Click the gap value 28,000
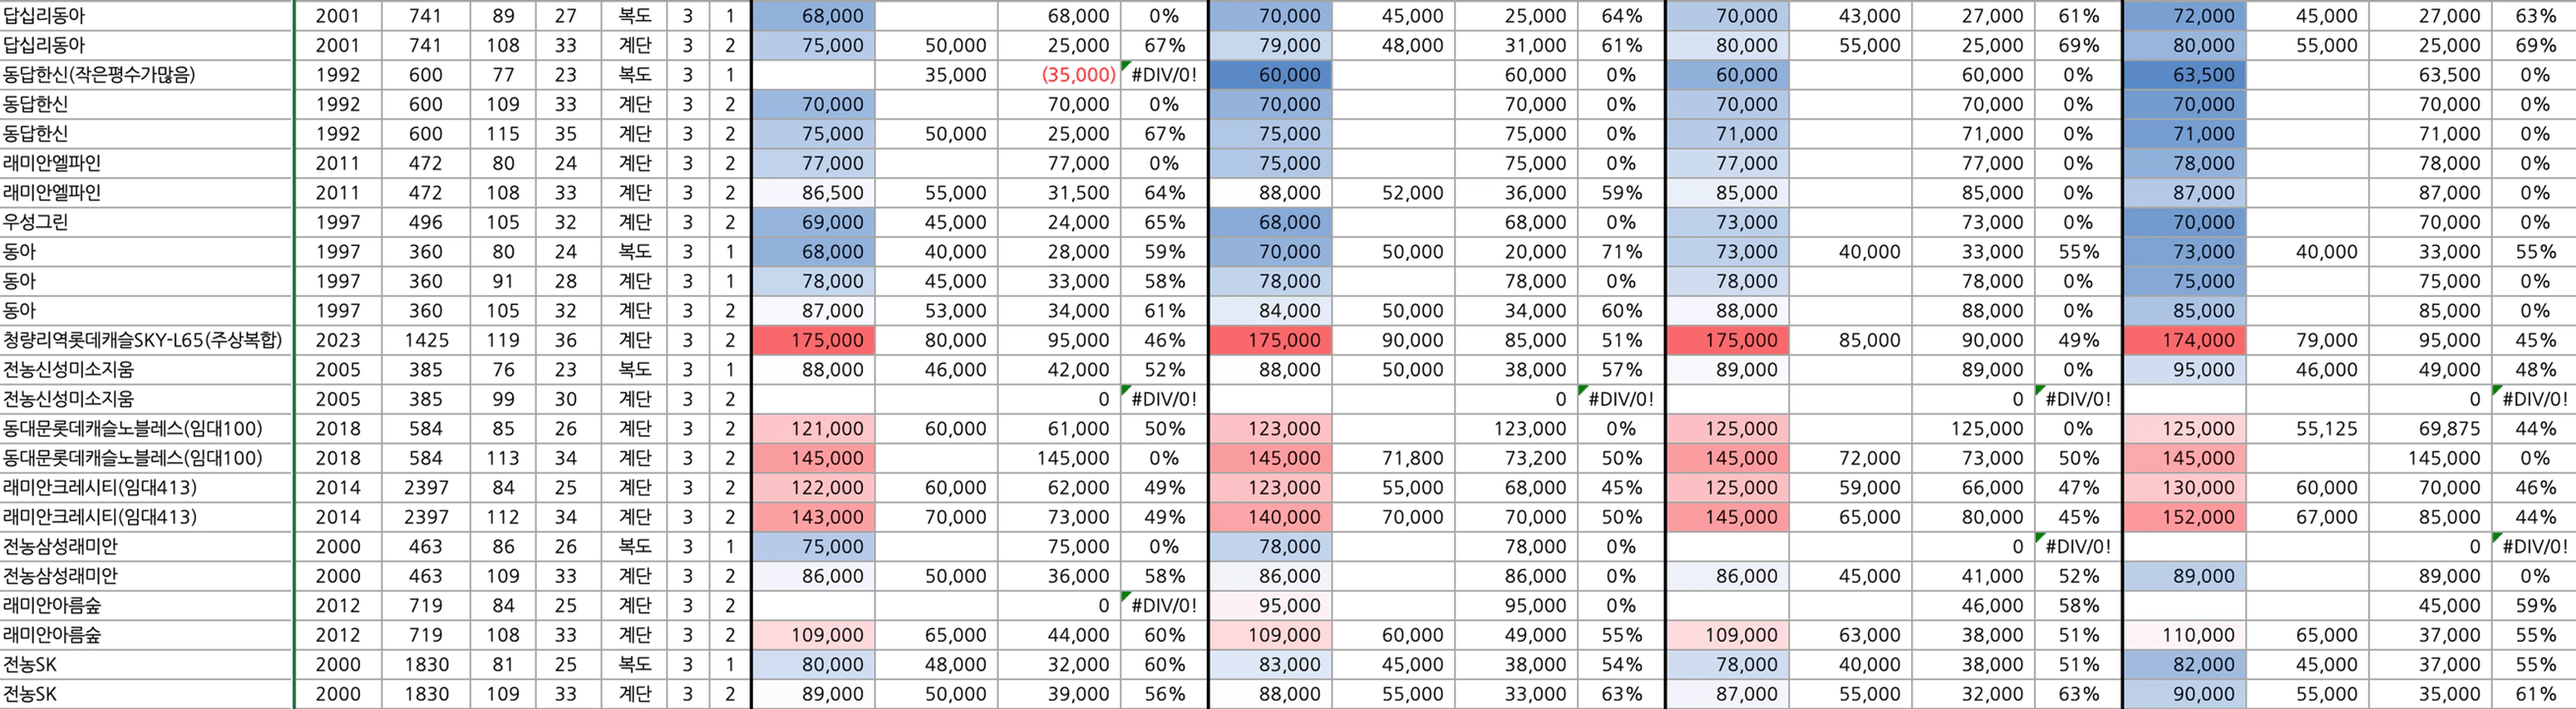 click(1059, 252)
